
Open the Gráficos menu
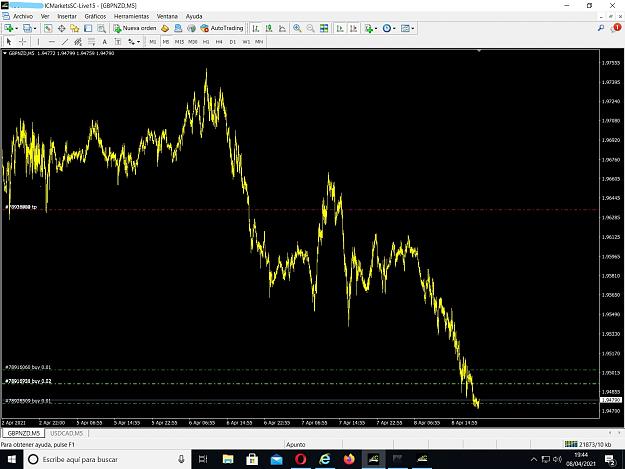pyautogui.click(x=95, y=16)
